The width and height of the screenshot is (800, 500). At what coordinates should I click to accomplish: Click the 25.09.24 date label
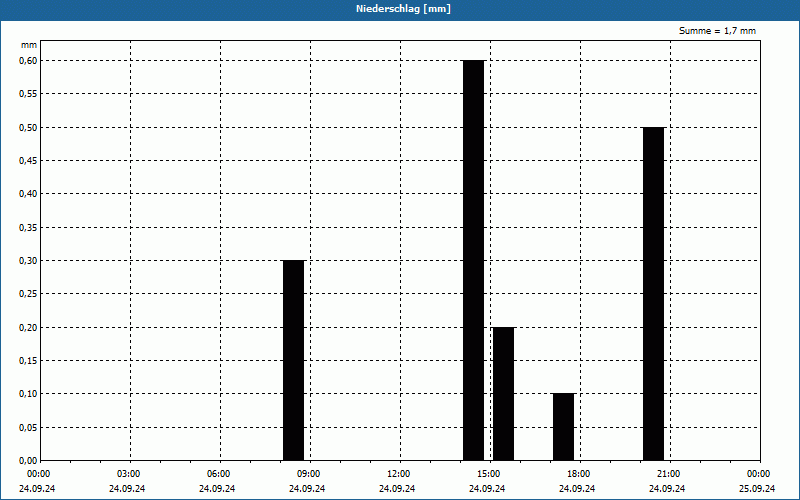pos(757,489)
